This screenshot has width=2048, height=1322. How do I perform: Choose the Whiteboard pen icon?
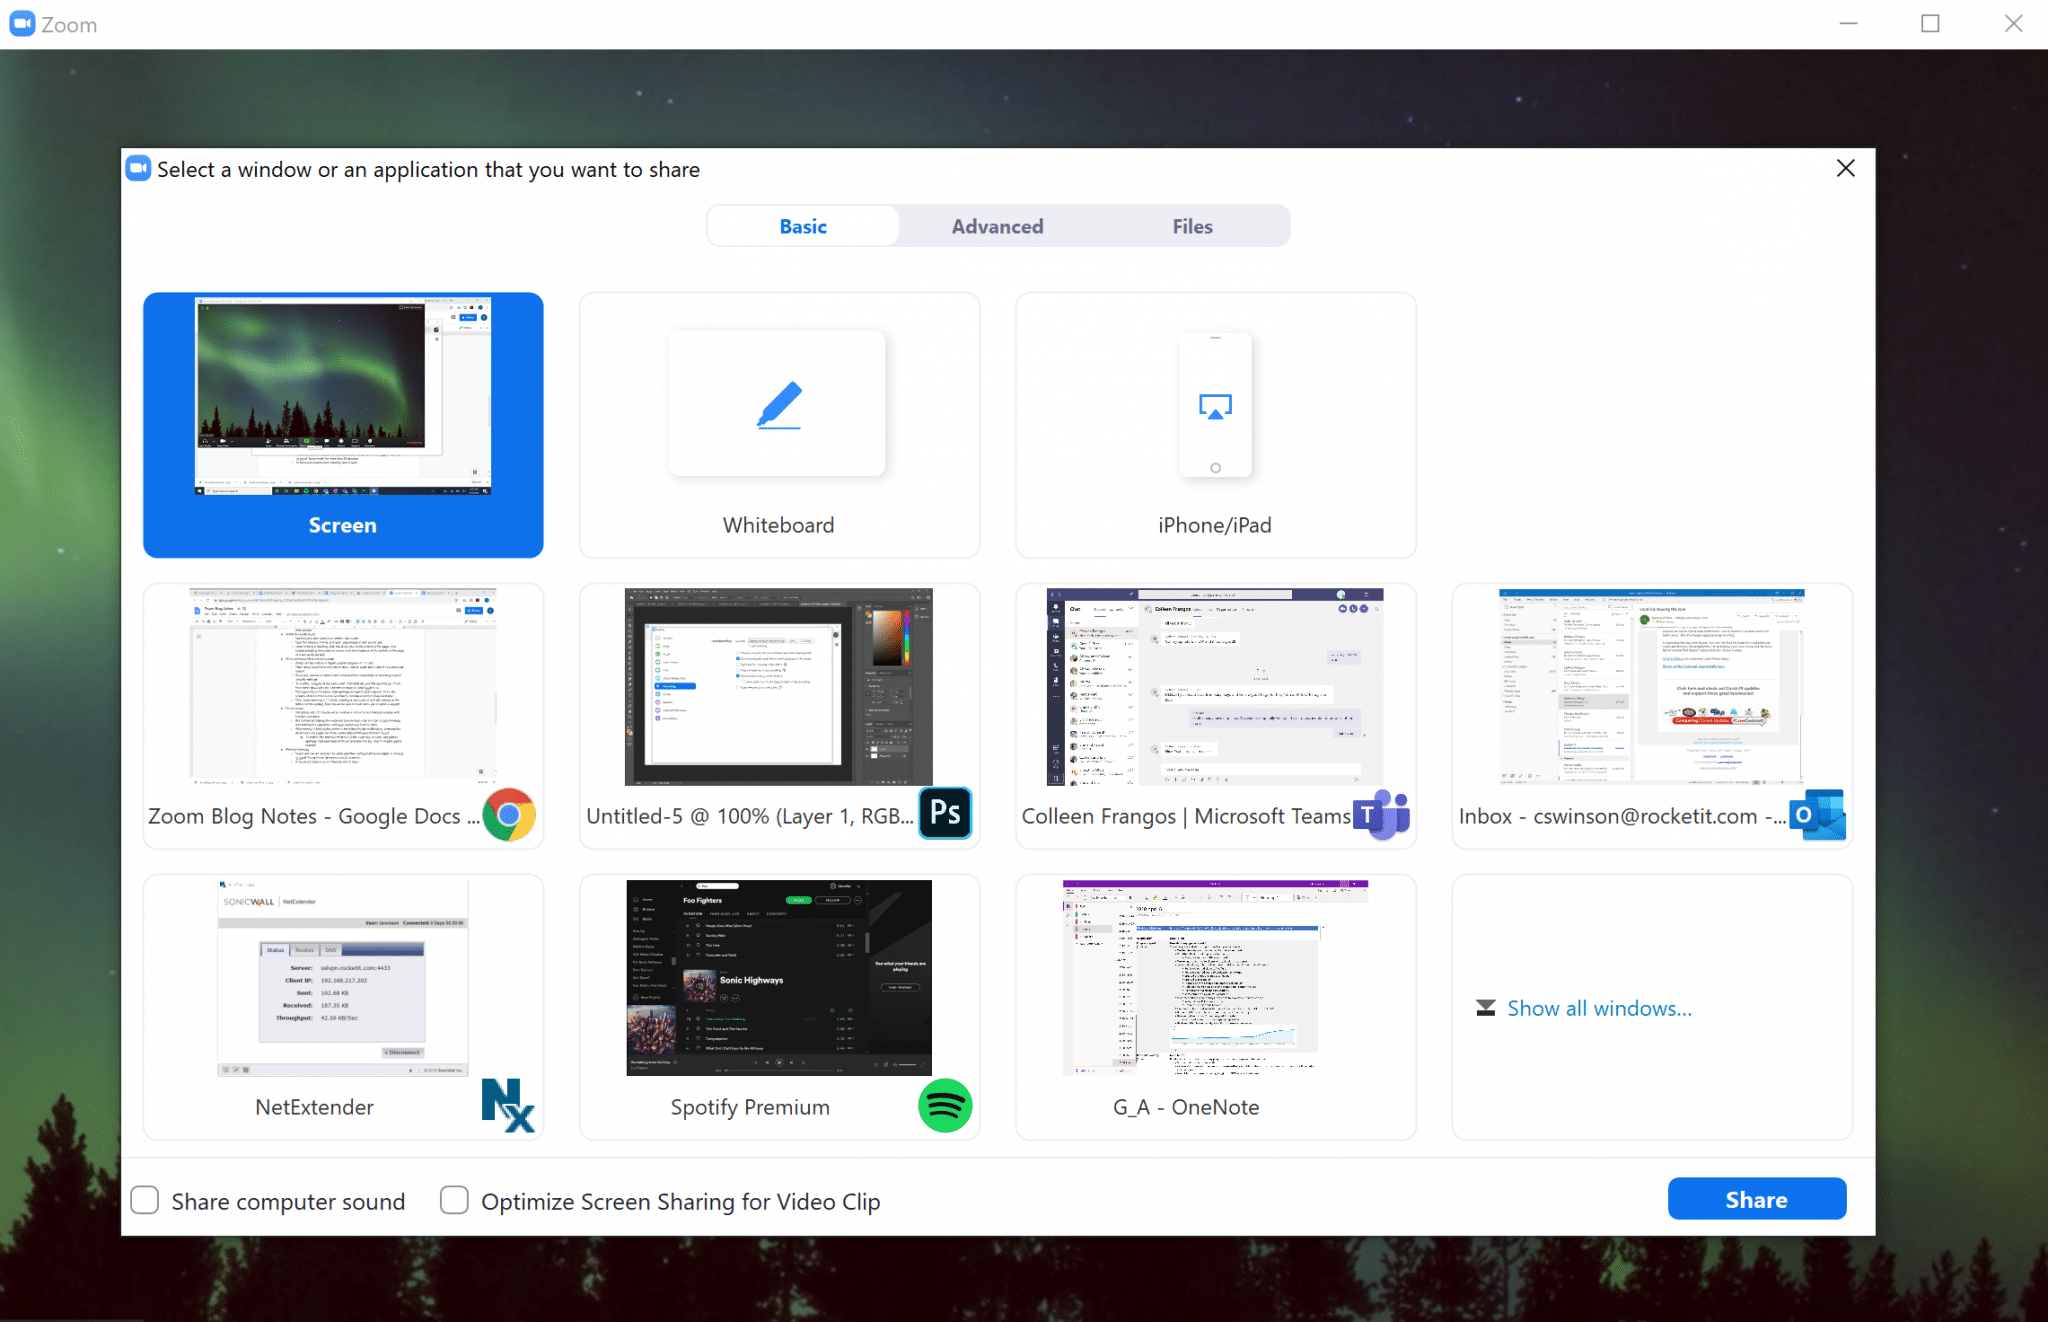pos(779,405)
